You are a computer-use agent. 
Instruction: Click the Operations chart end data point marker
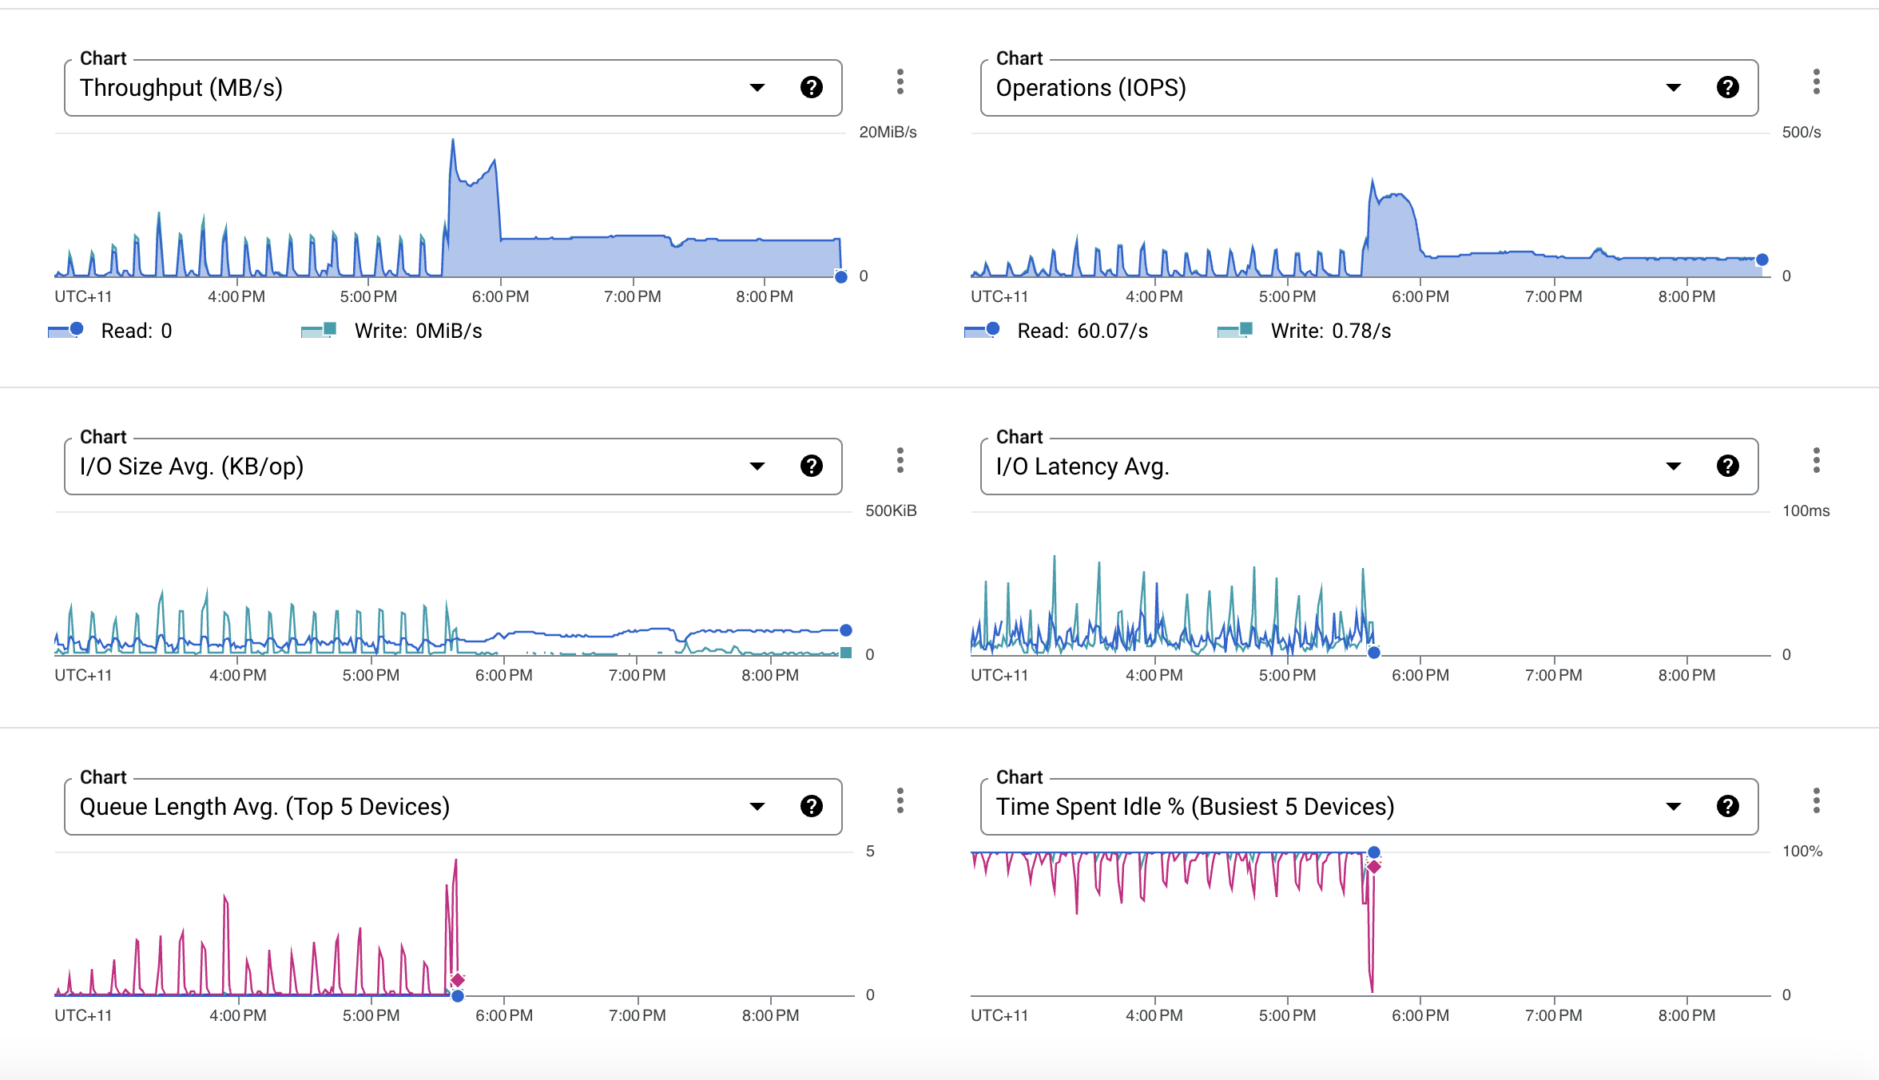pyautogui.click(x=1762, y=260)
